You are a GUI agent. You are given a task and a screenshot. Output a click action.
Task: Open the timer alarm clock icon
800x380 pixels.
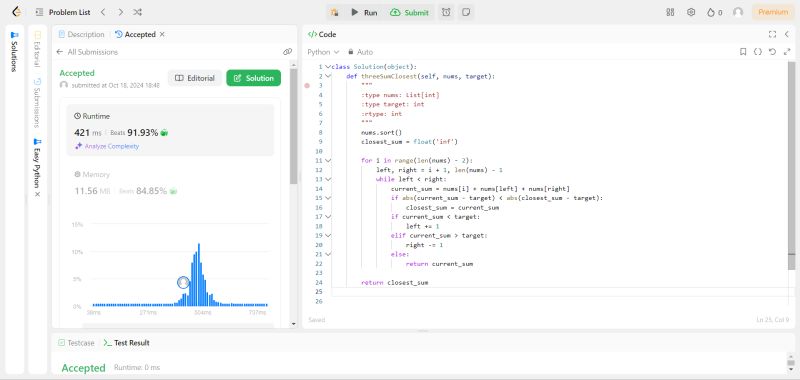[x=446, y=12]
